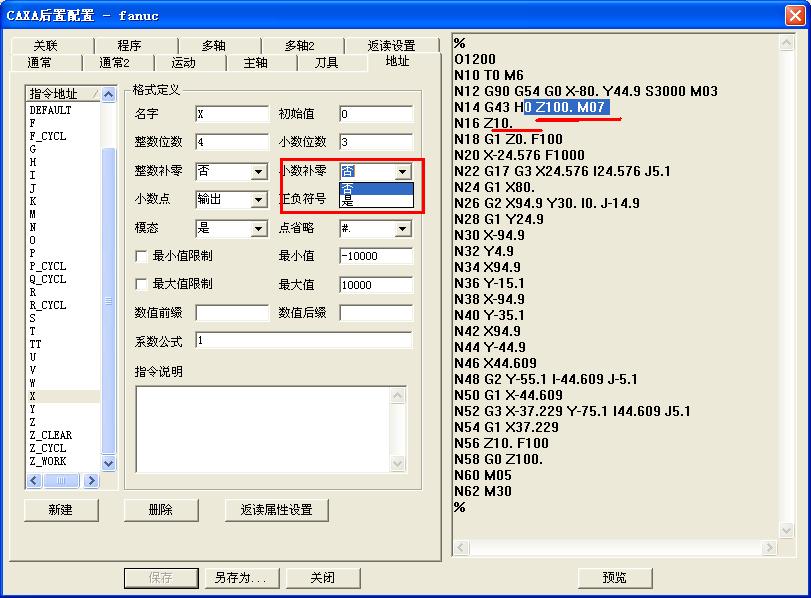This screenshot has height=598, width=811.
Task: Focus the 数值后缀 input field
Action: 376,312
